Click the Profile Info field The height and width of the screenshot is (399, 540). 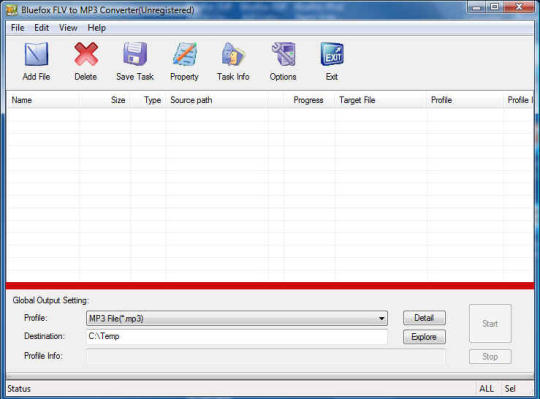(266, 356)
